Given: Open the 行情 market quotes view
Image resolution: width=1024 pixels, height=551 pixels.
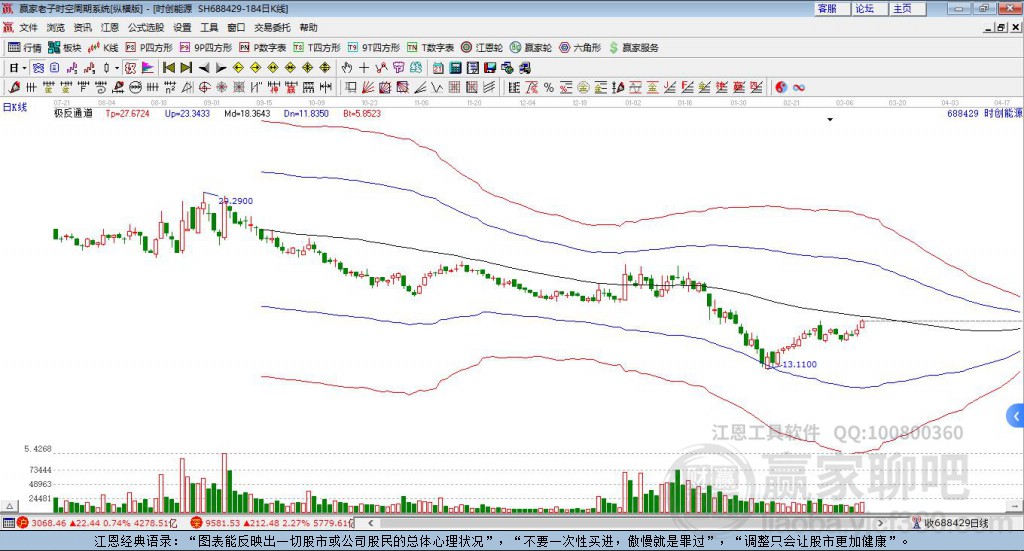Looking at the screenshot, I should 24,48.
